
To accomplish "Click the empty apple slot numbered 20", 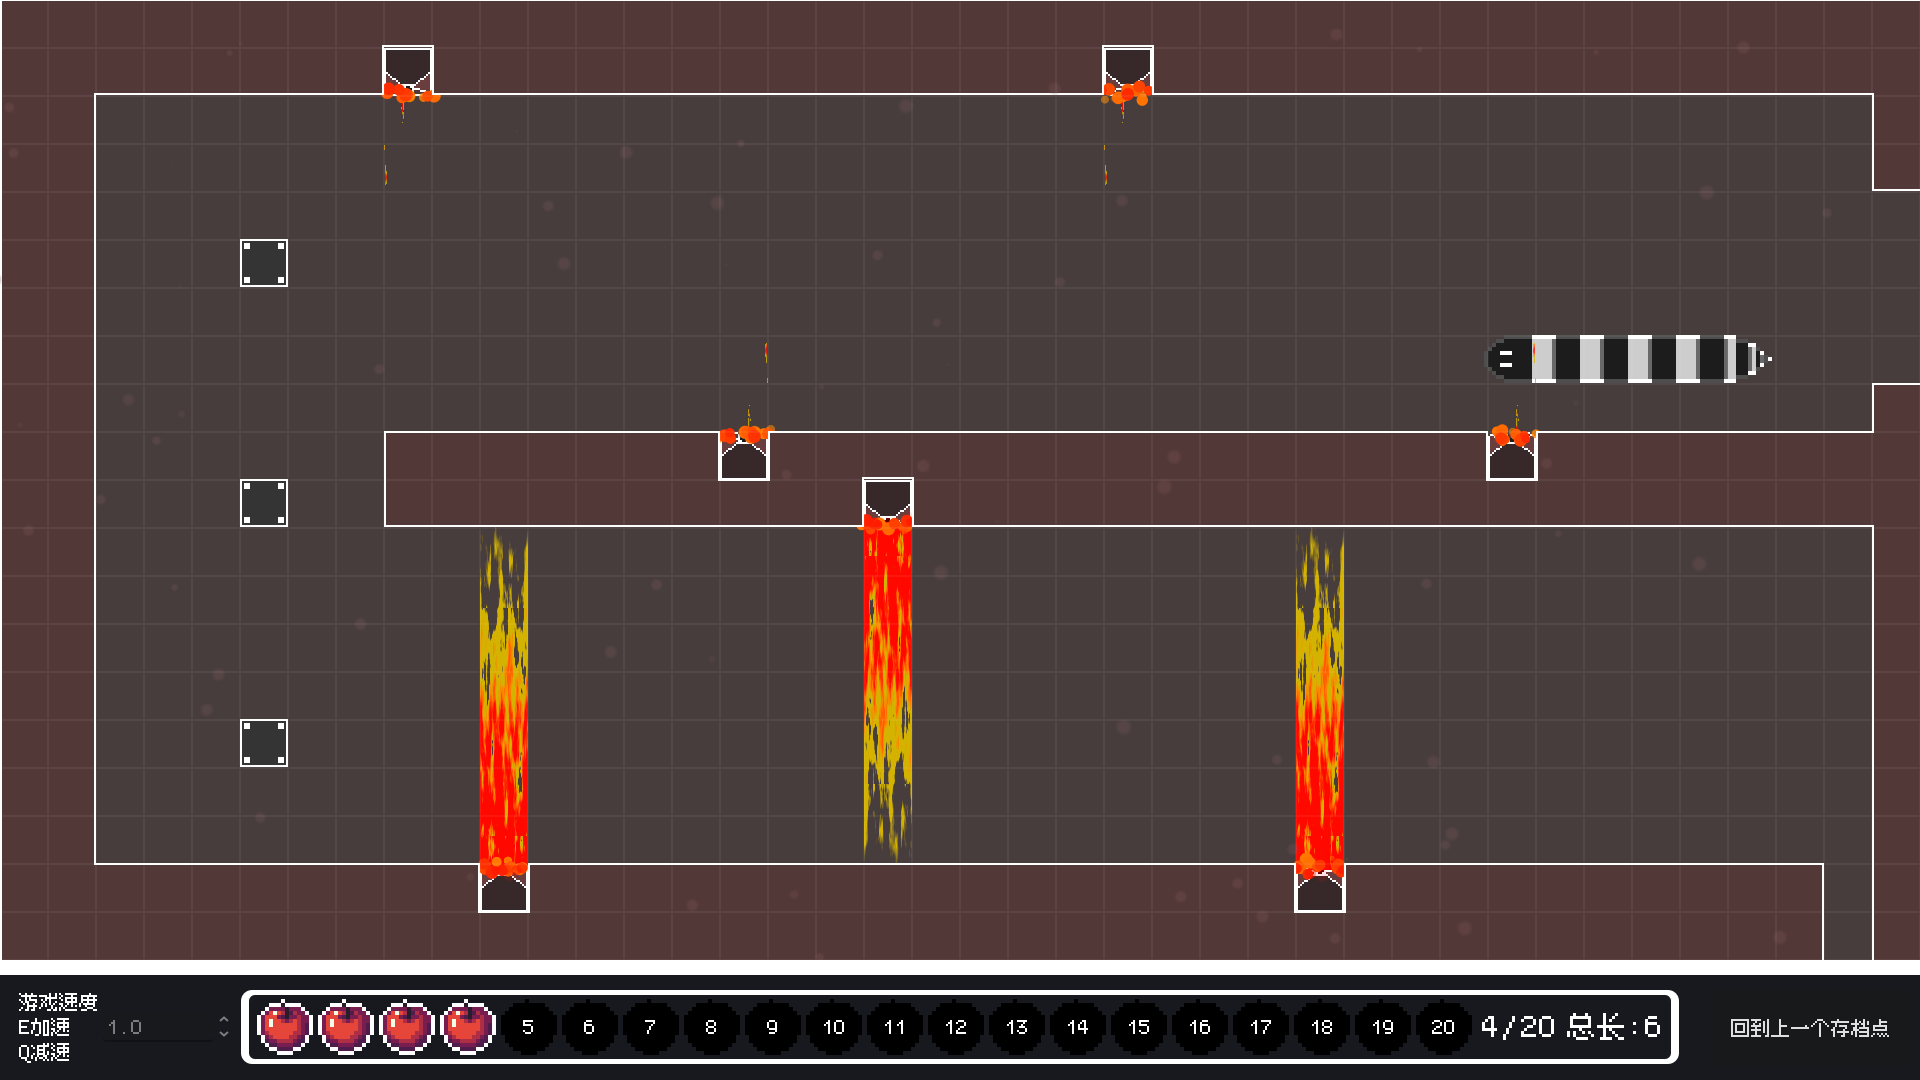I will (x=1442, y=1027).
